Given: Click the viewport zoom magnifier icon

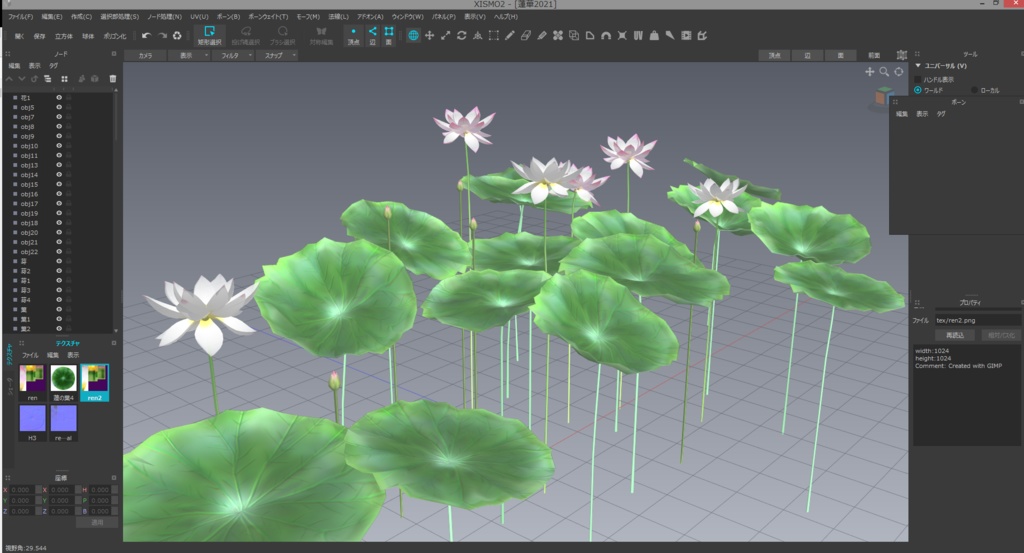Looking at the screenshot, I should pos(884,72).
